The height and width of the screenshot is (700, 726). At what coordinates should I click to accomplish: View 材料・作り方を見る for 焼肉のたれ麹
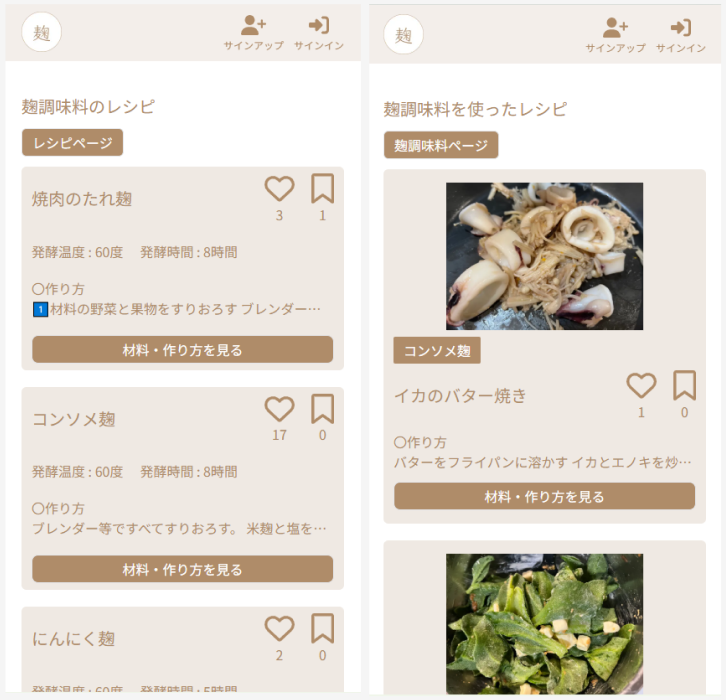(x=182, y=350)
